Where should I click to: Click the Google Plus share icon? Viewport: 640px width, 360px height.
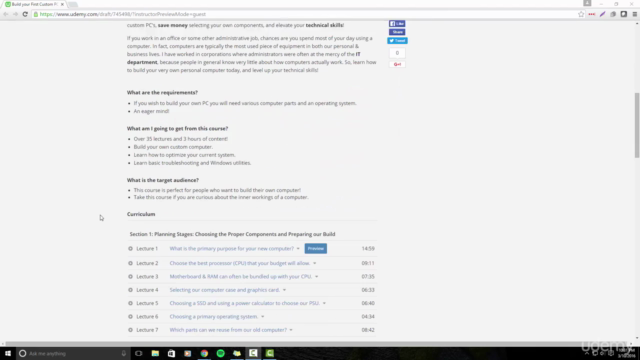tap(397, 64)
